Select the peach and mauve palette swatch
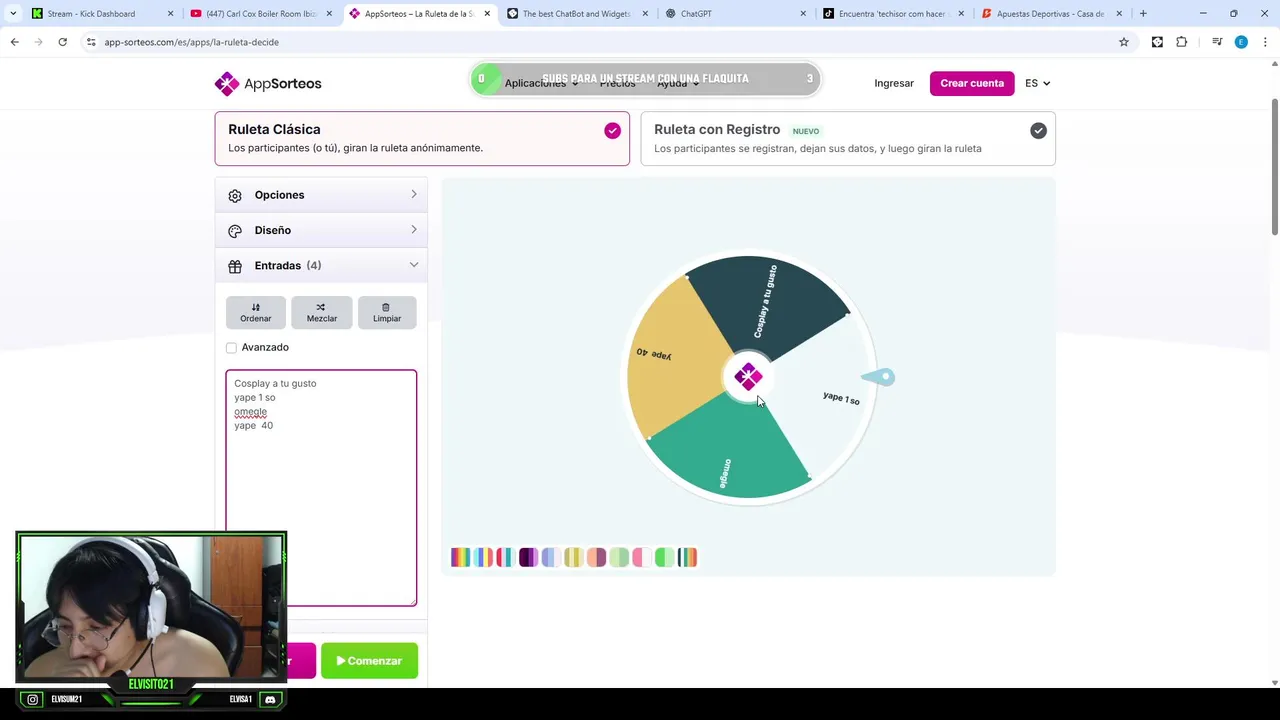 (596, 557)
